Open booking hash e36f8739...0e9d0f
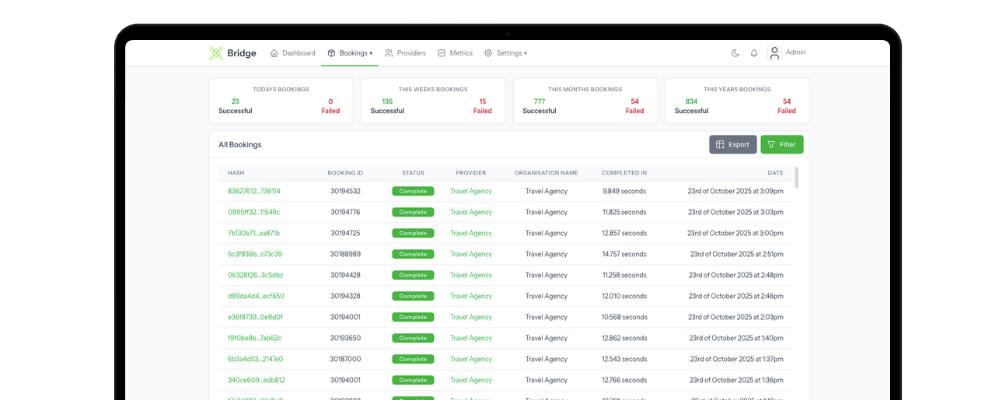Viewport: 1000px width, 400px height. click(255, 317)
